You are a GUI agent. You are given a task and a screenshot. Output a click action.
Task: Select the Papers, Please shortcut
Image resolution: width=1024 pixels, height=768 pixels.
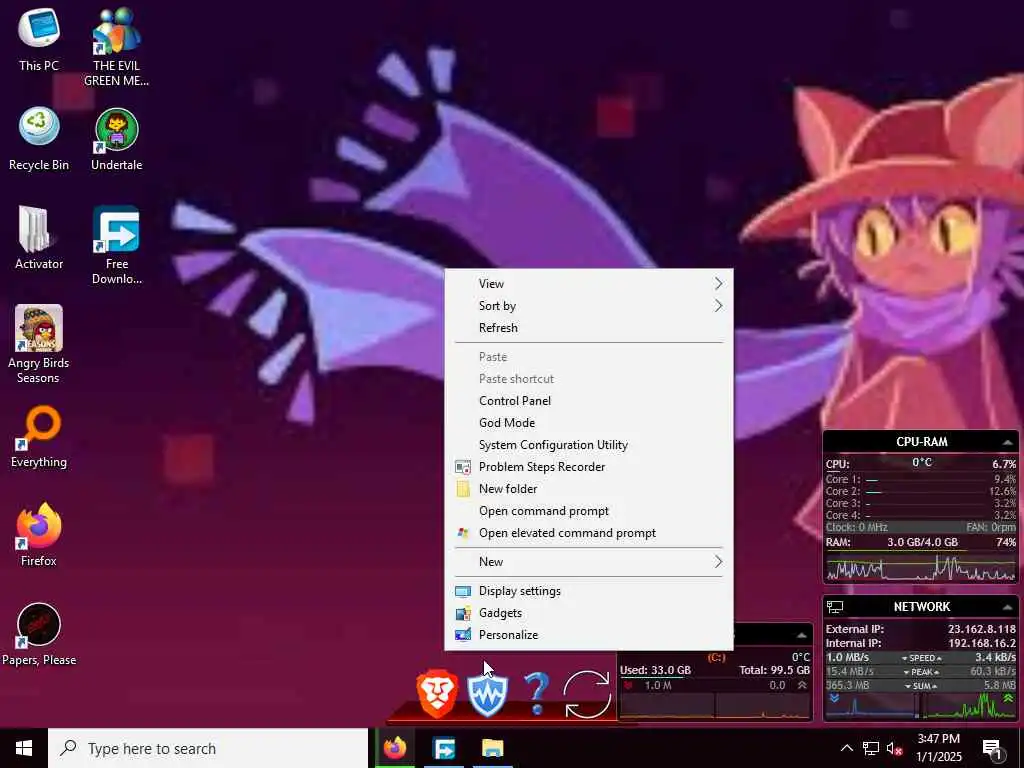click(x=39, y=633)
